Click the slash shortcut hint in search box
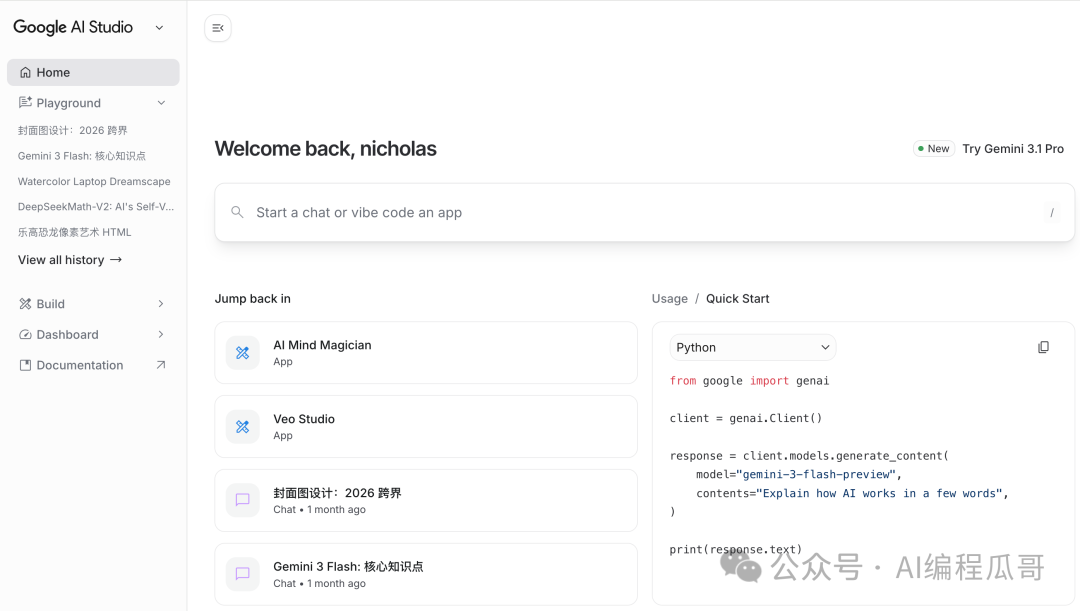The height and width of the screenshot is (611, 1080). point(1052,212)
